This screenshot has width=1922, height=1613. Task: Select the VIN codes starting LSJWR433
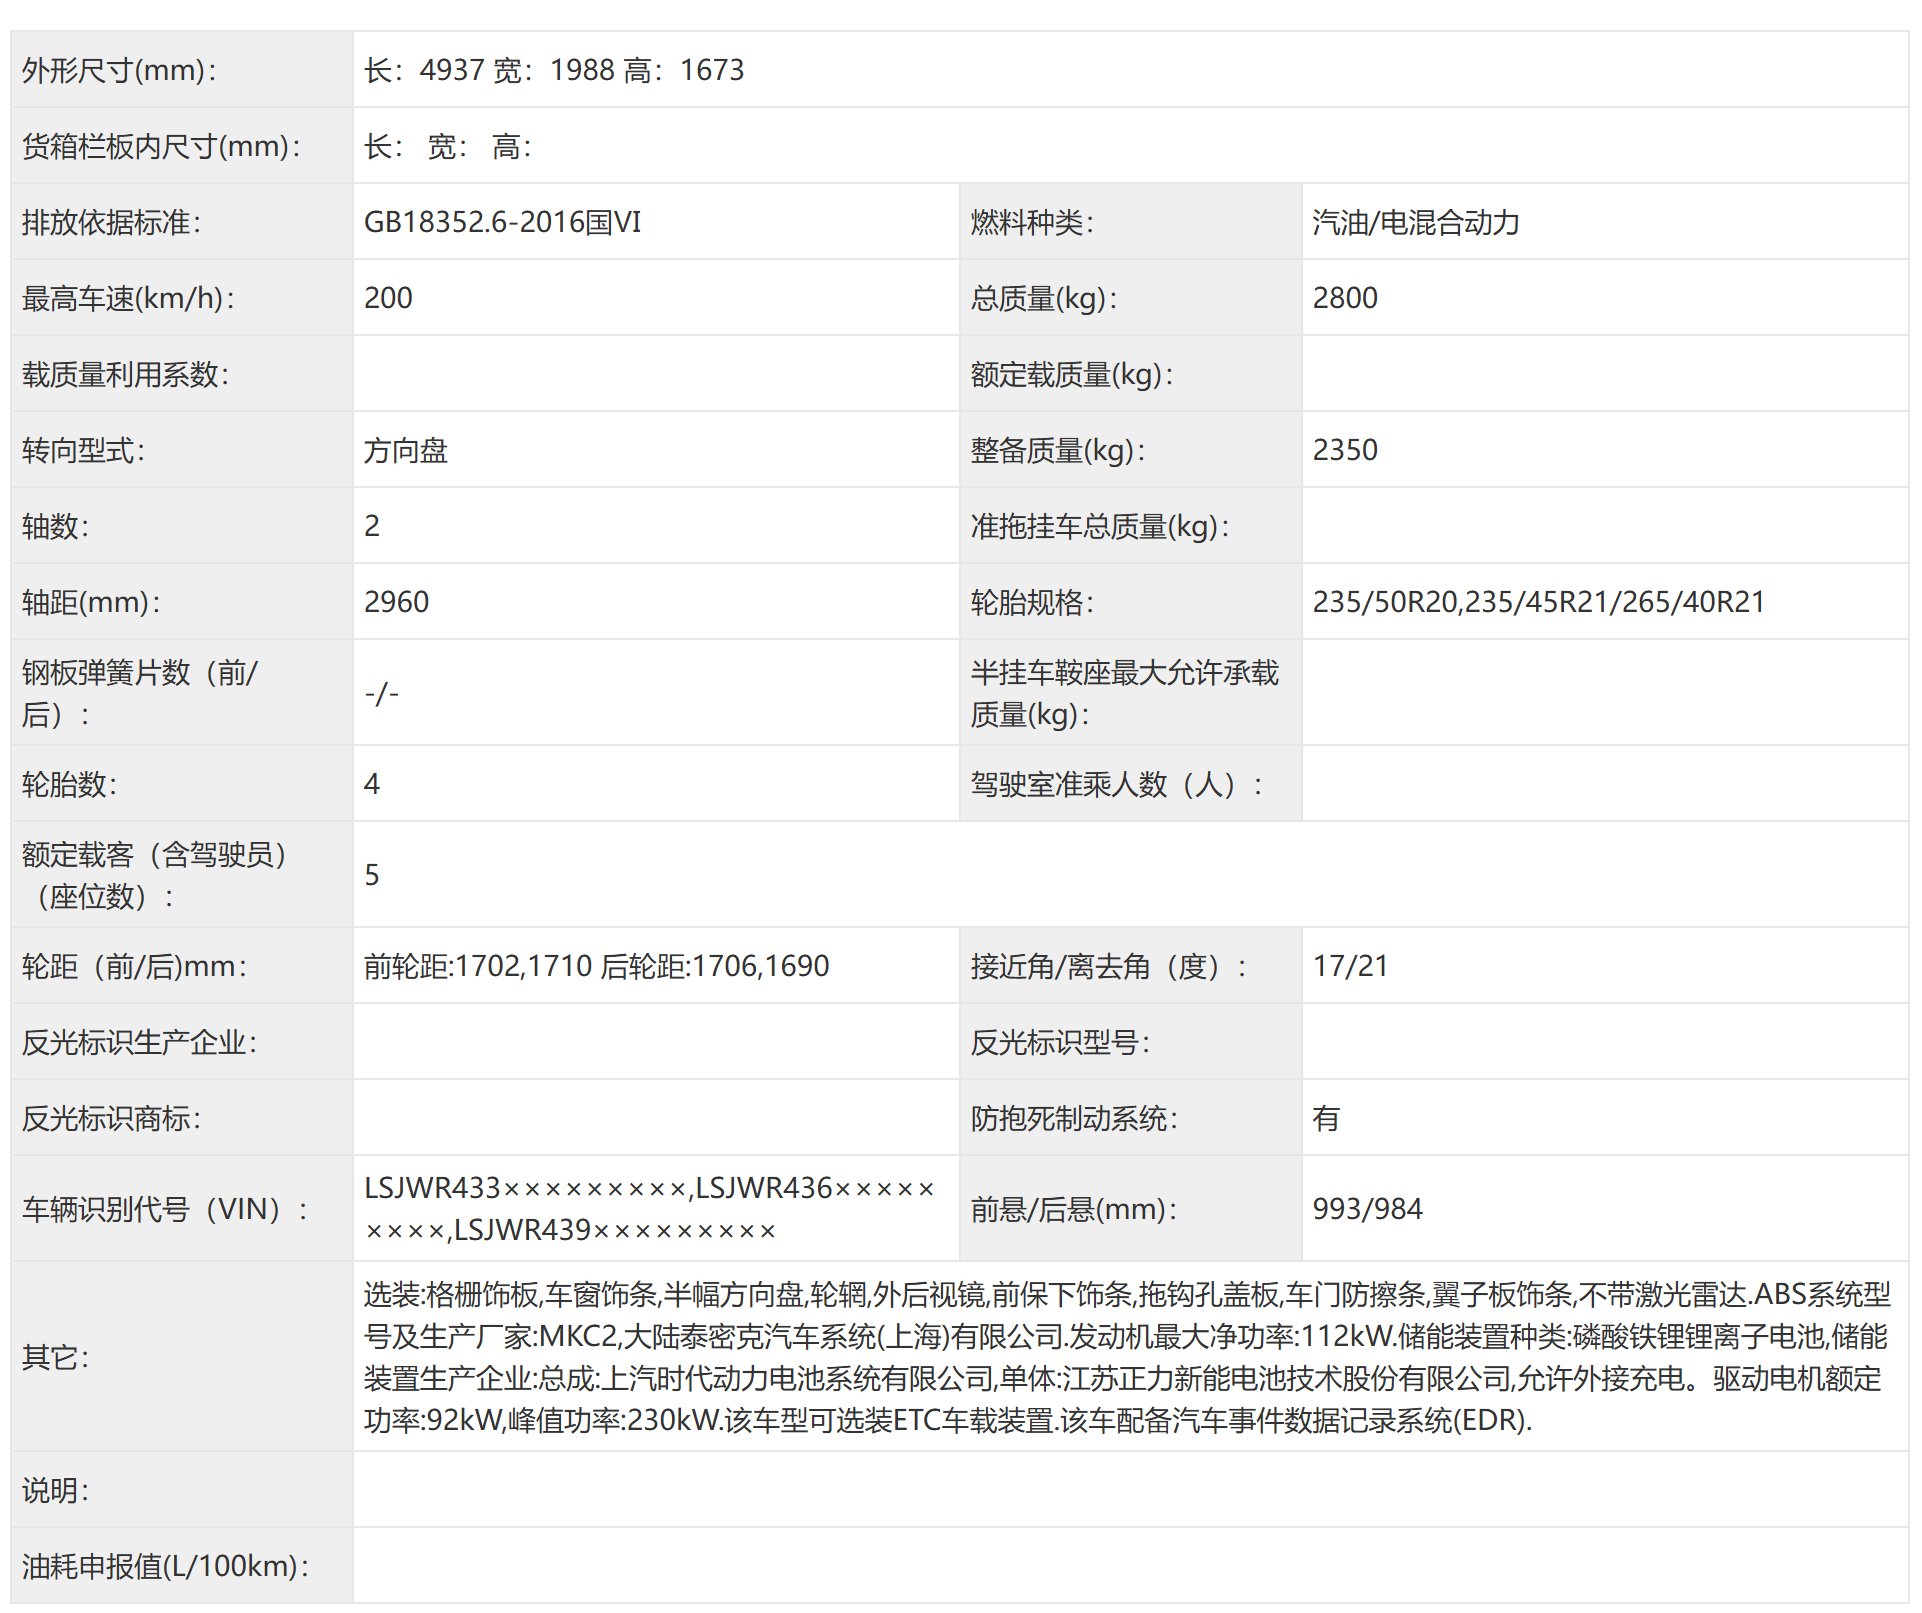coord(649,1209)
